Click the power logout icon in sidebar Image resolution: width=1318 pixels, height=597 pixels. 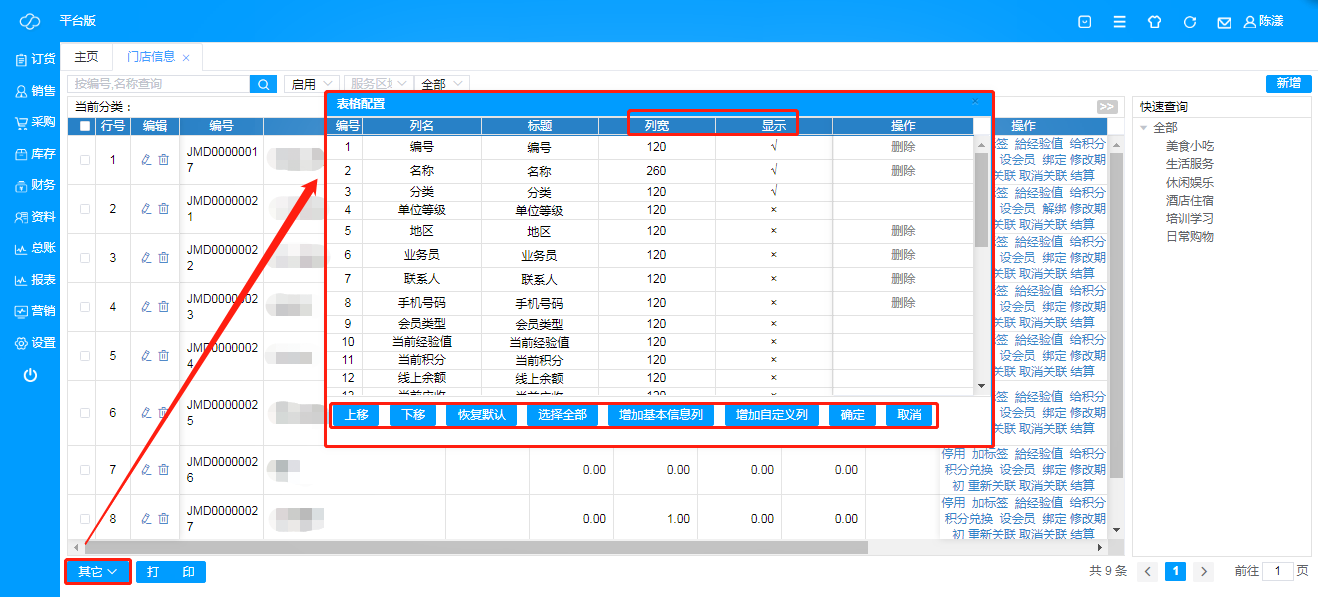30,375
